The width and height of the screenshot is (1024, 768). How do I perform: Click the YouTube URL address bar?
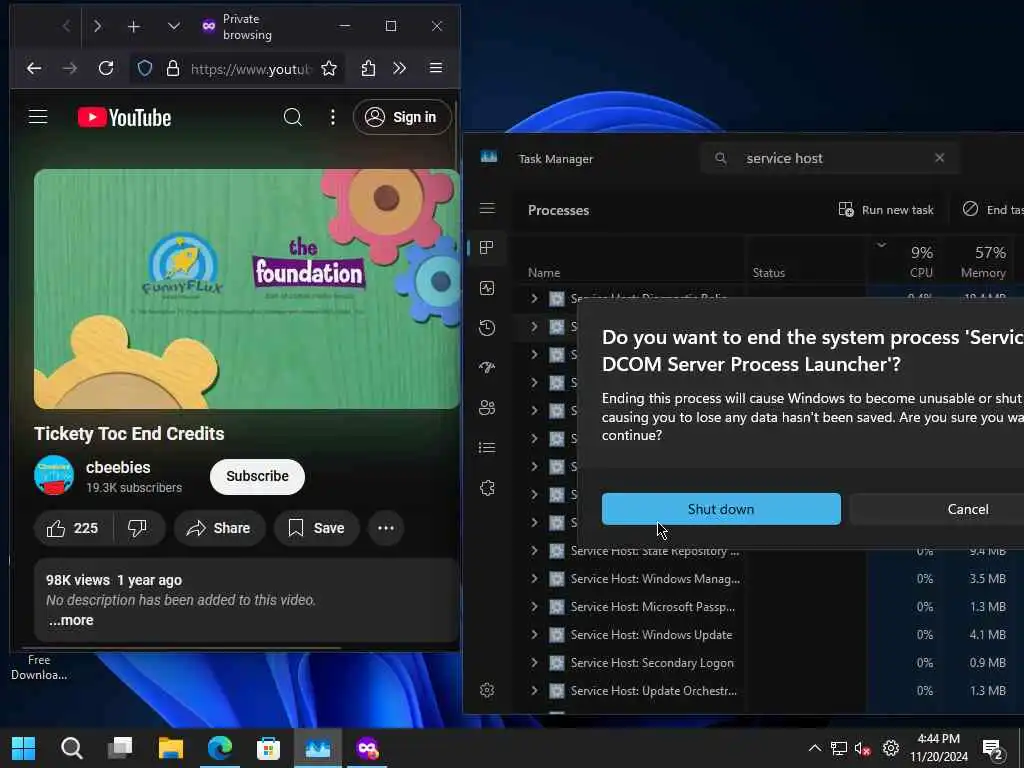[x=251, y=69]
